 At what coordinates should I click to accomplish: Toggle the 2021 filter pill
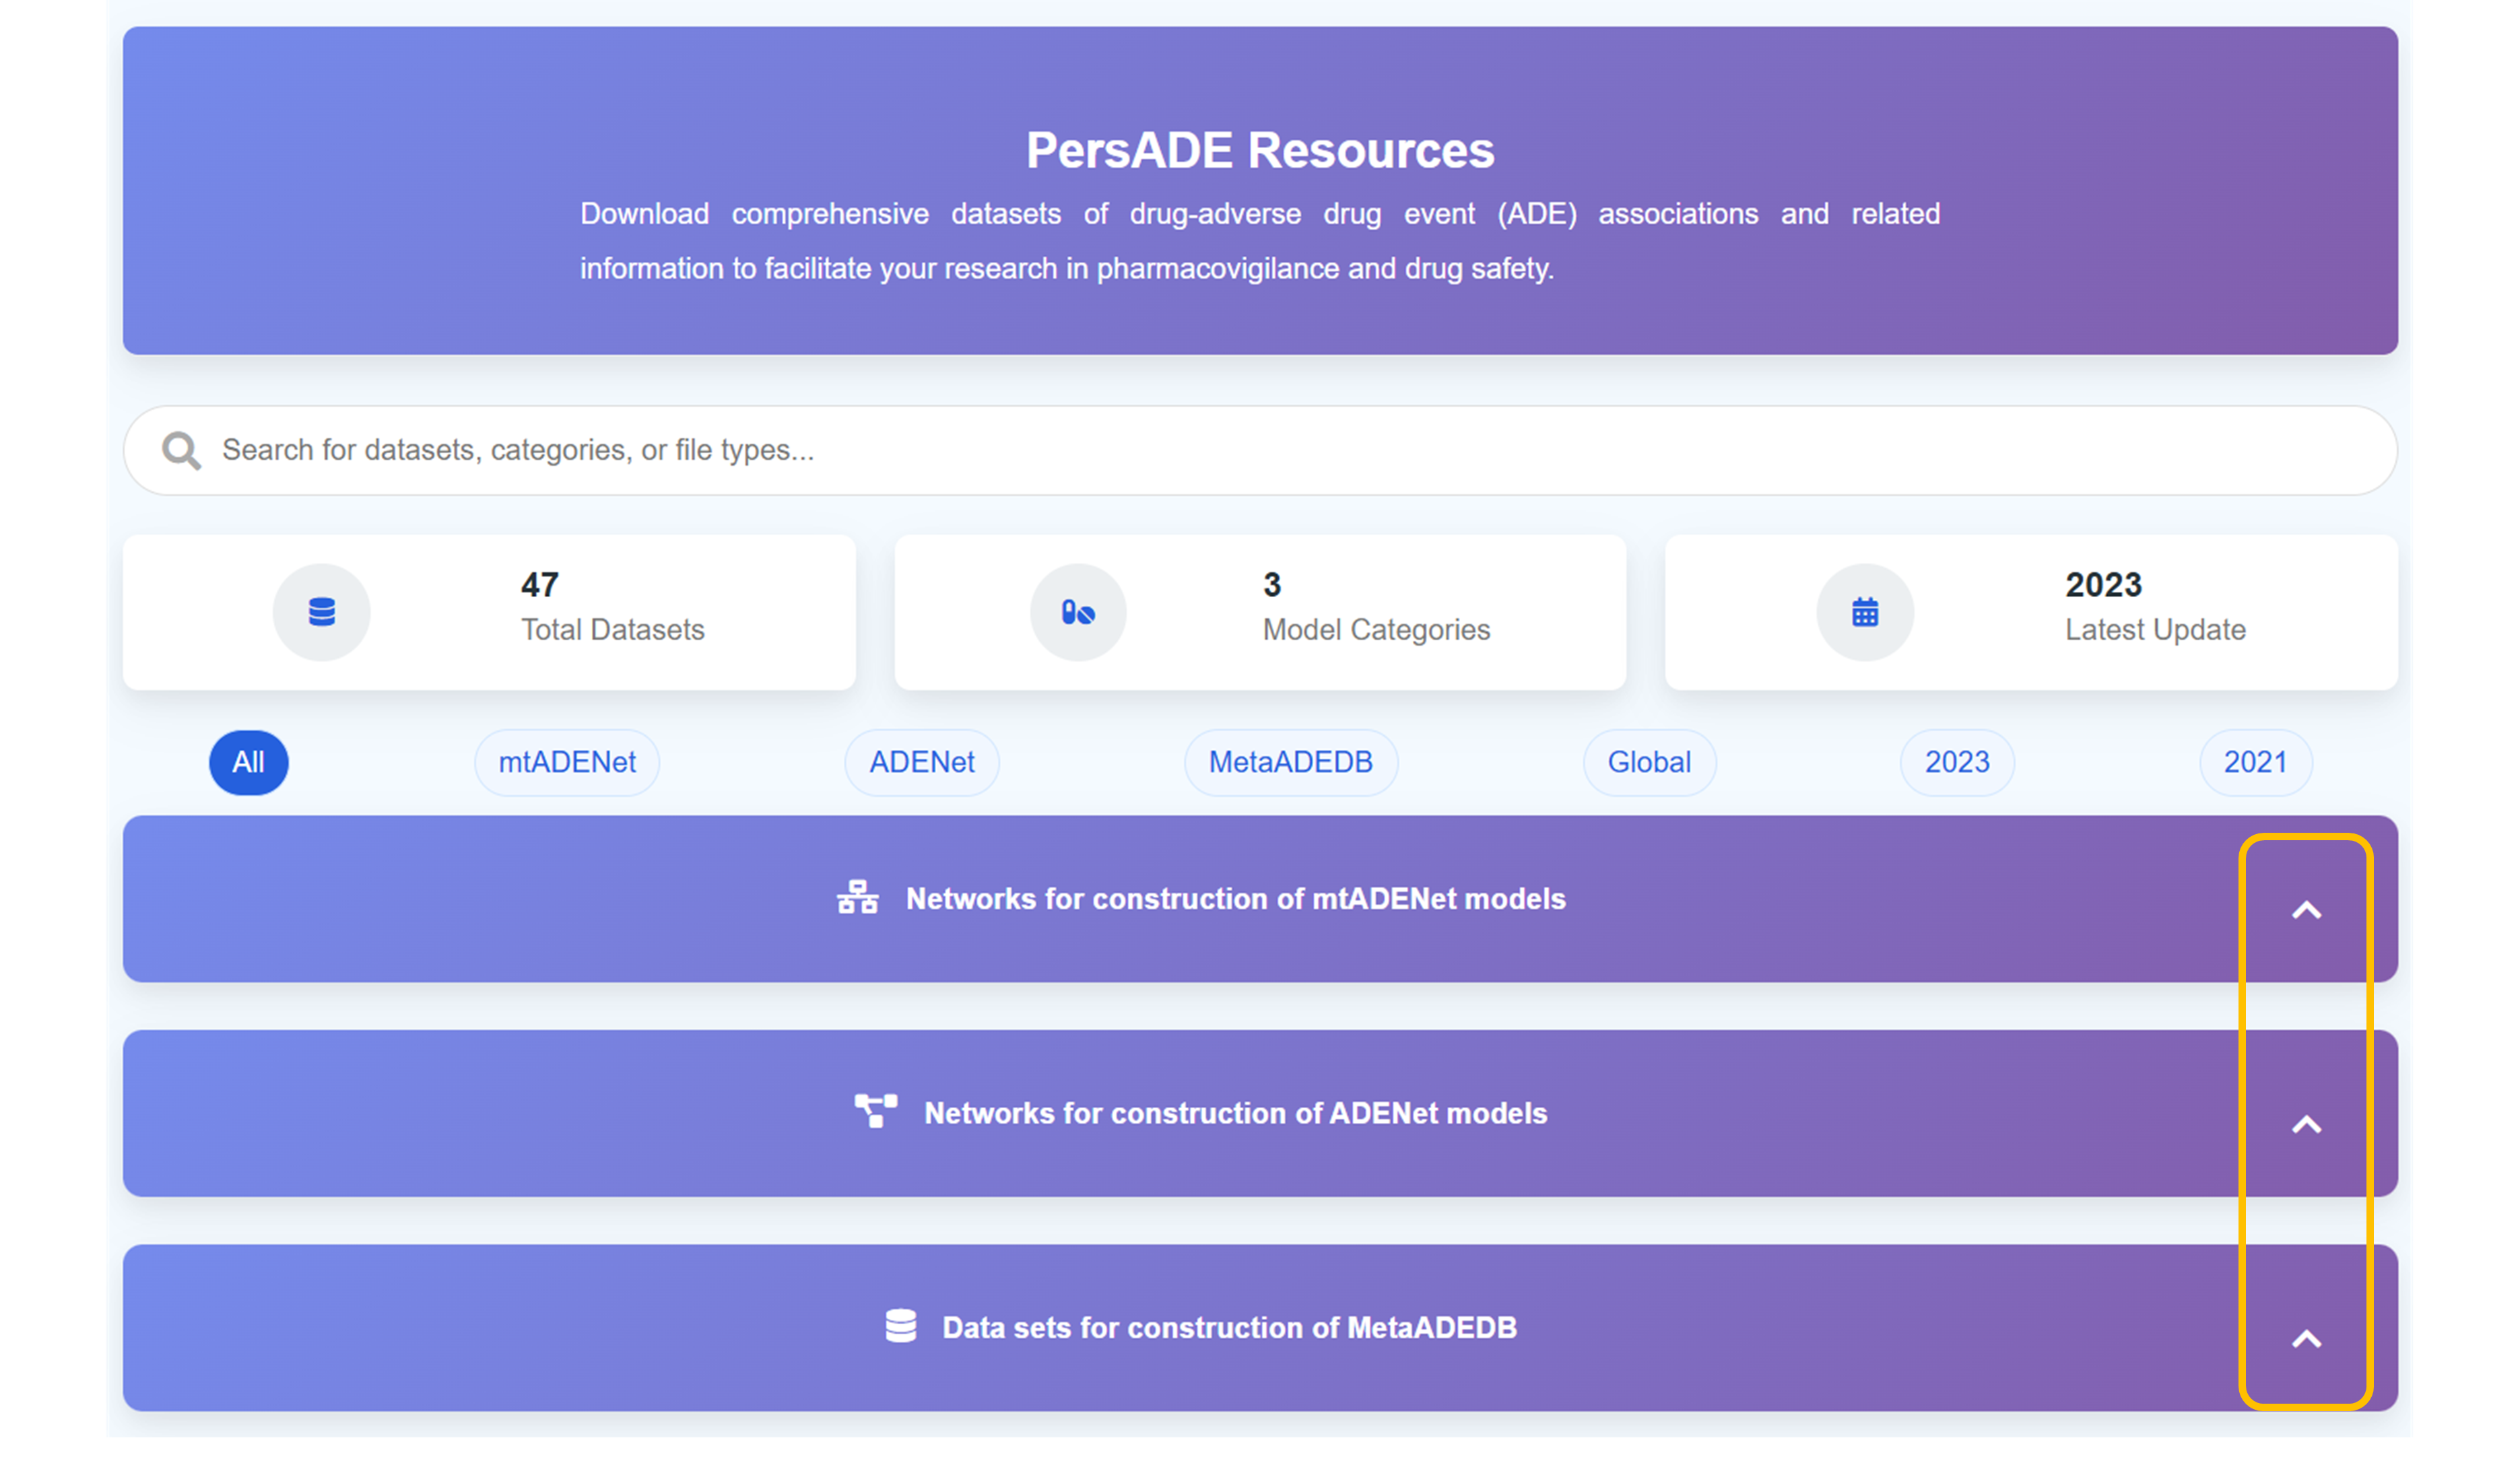2255,762
